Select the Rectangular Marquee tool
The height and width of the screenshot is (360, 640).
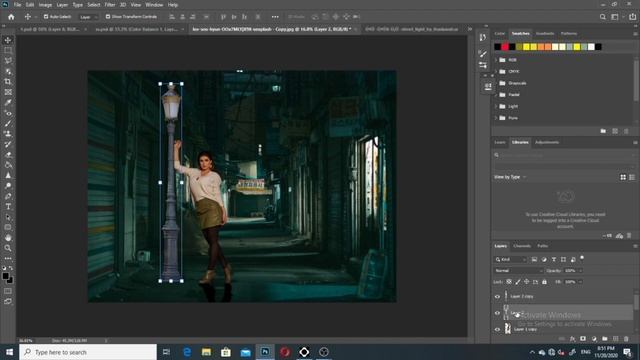click(x=8, y=50)
